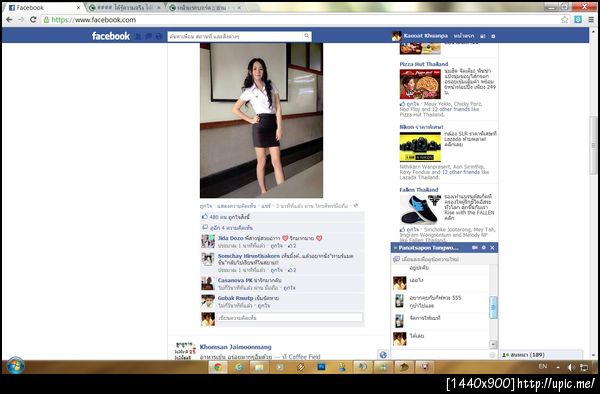Open messages icon in Facebook bar
This screenshot has width=600, height=394.
148,36
